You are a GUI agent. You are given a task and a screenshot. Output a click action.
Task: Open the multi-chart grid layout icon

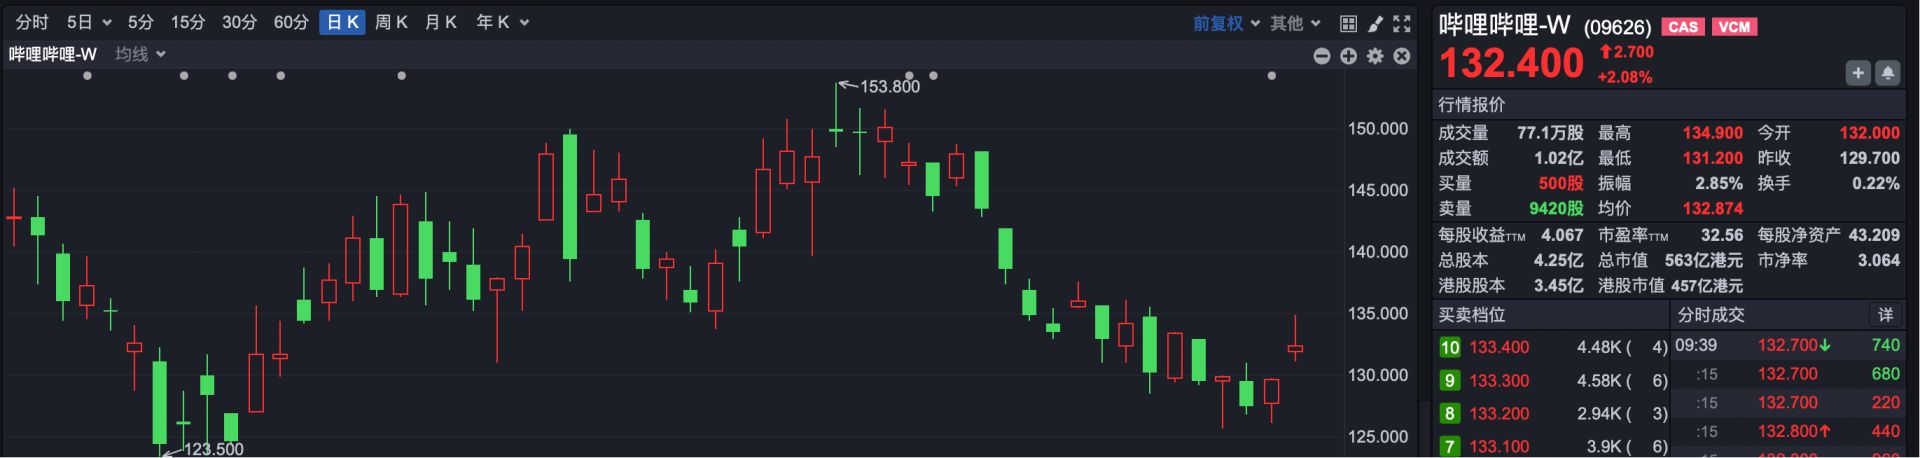[1348, 23]
